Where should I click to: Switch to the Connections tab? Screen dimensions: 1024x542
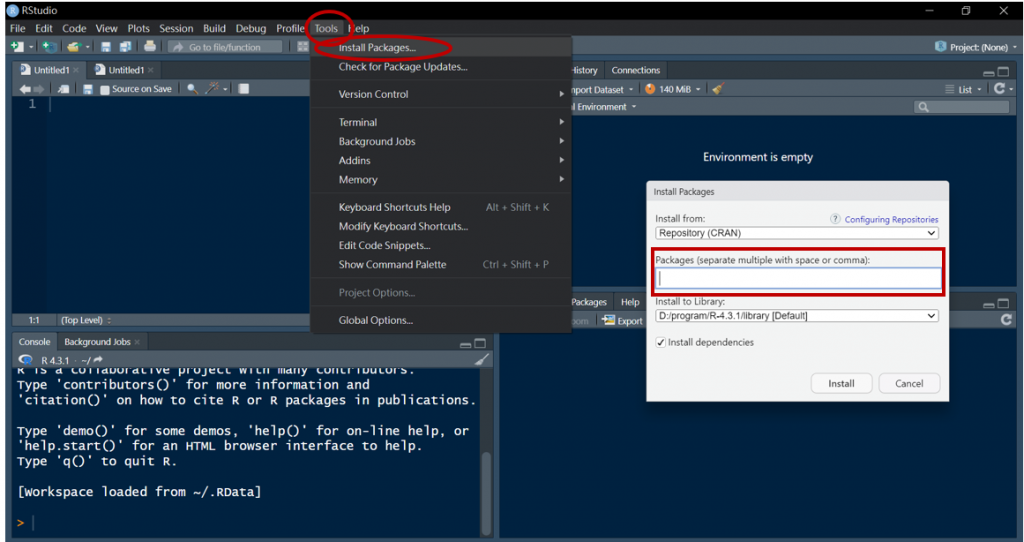point(635,70)
